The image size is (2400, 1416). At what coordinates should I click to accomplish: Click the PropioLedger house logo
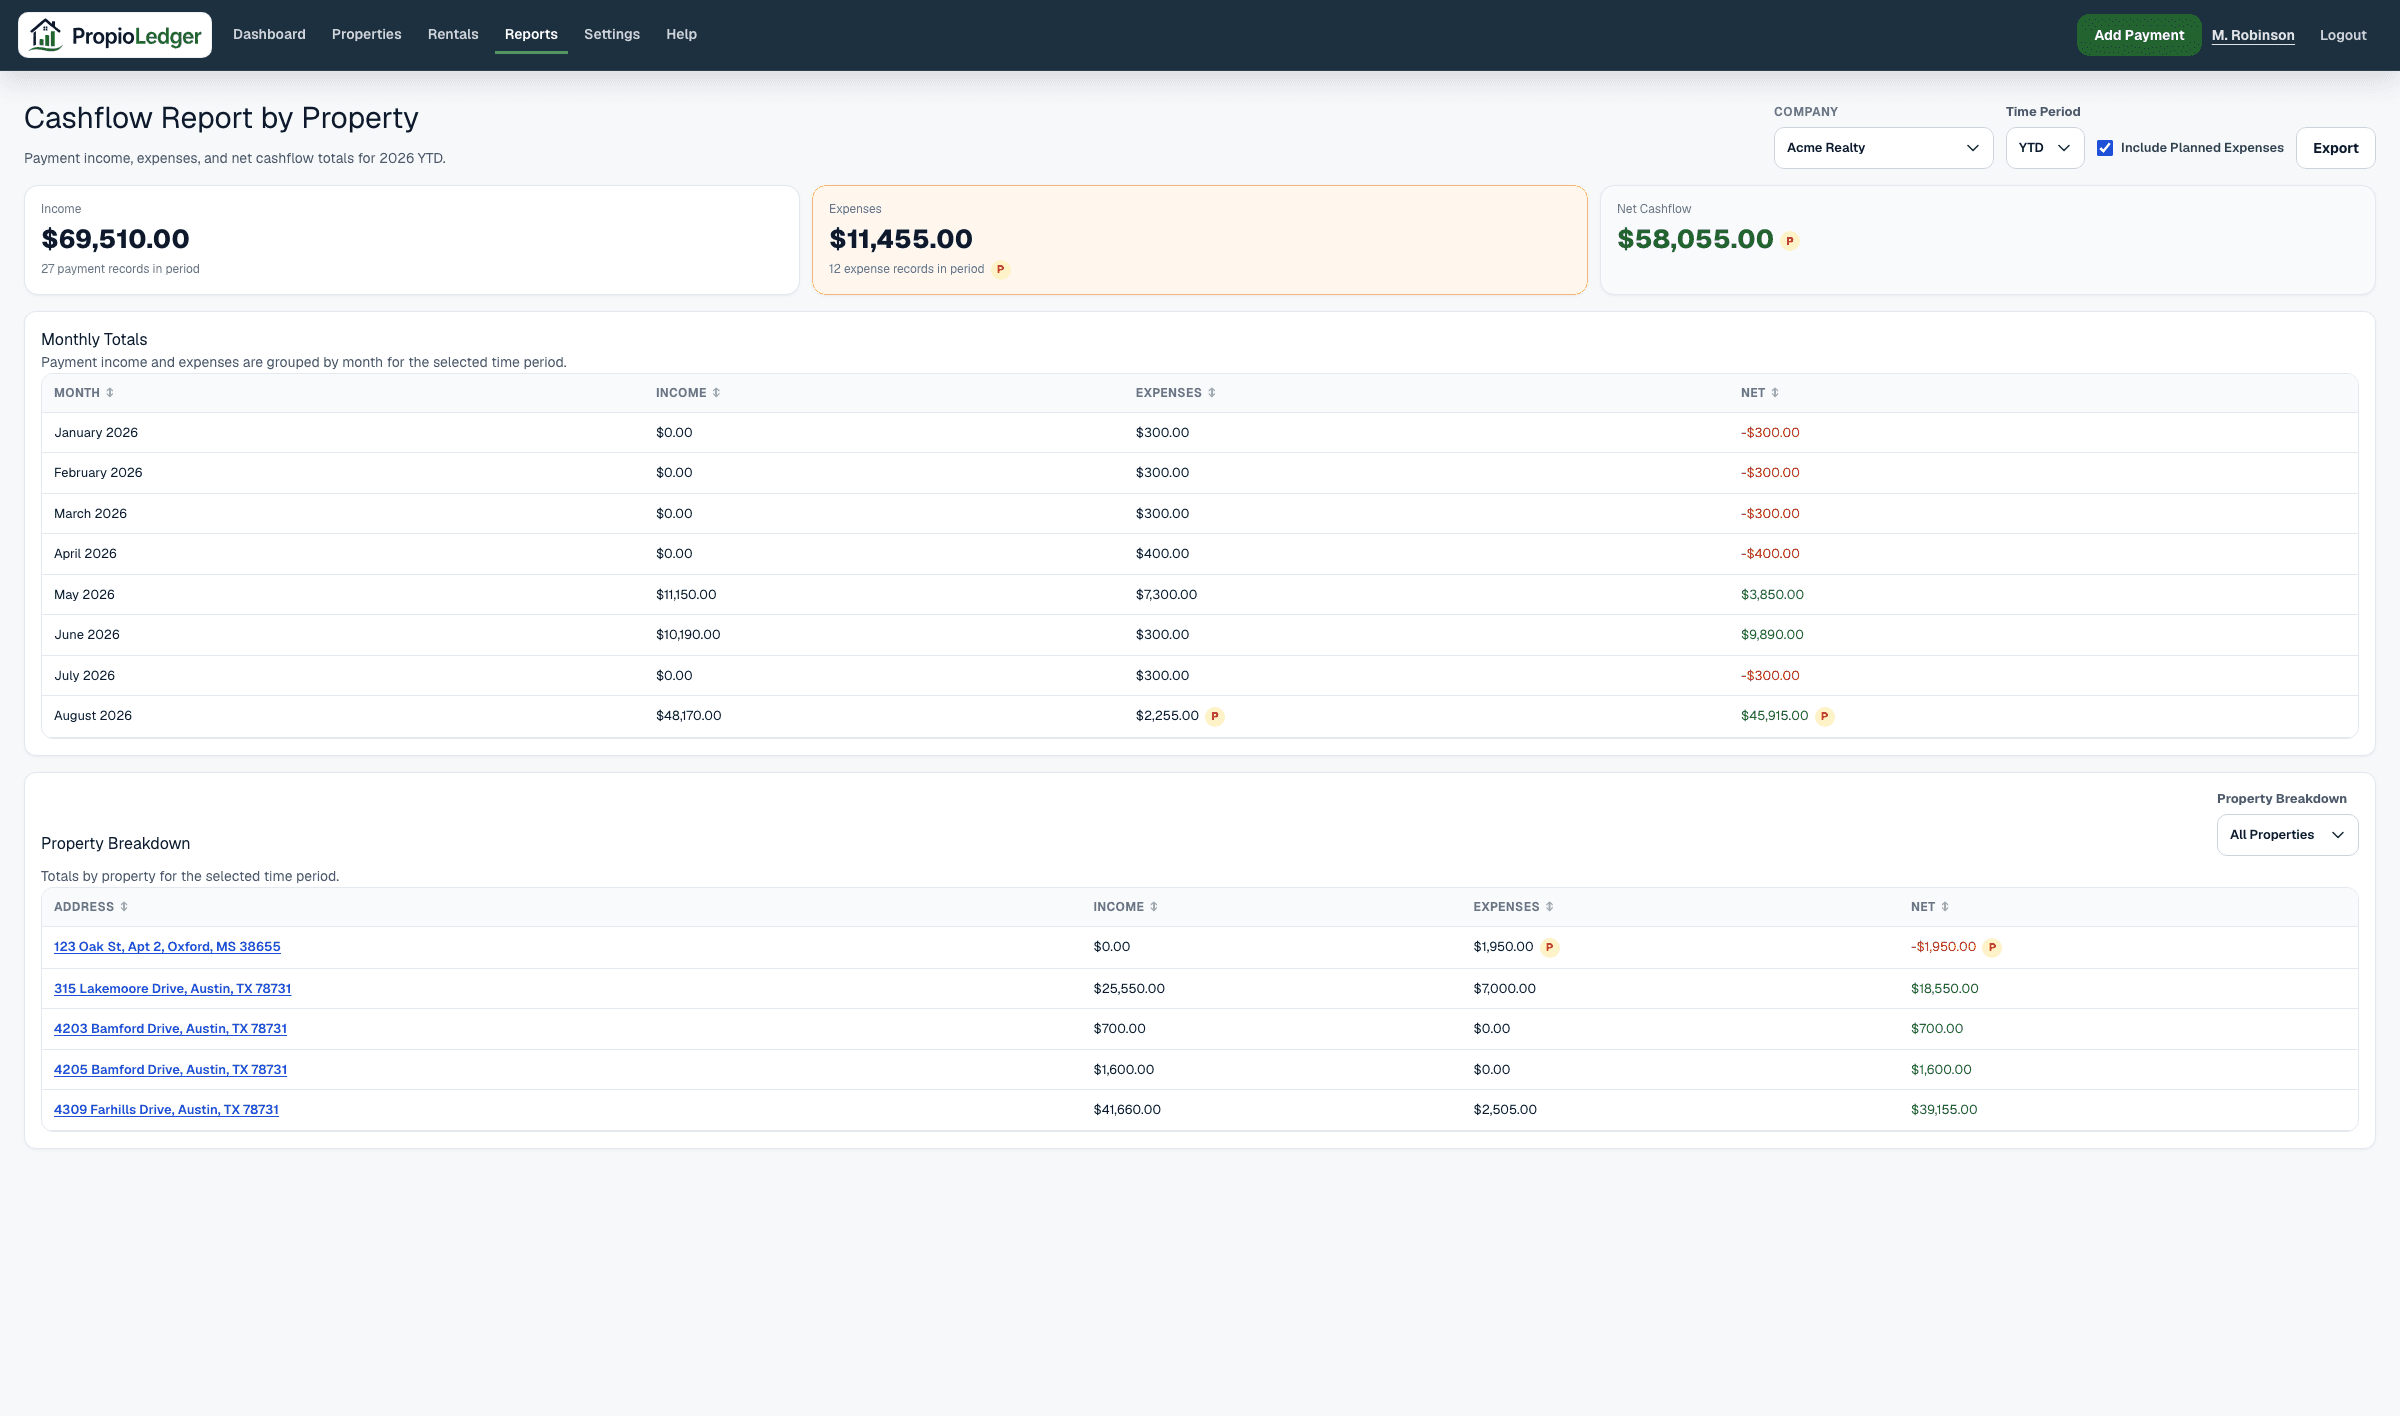pos(115,35)
